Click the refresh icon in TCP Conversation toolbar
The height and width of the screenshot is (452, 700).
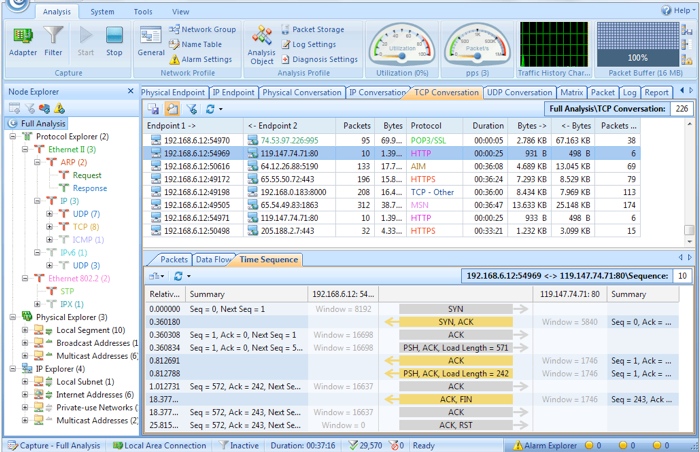[210, 109]
